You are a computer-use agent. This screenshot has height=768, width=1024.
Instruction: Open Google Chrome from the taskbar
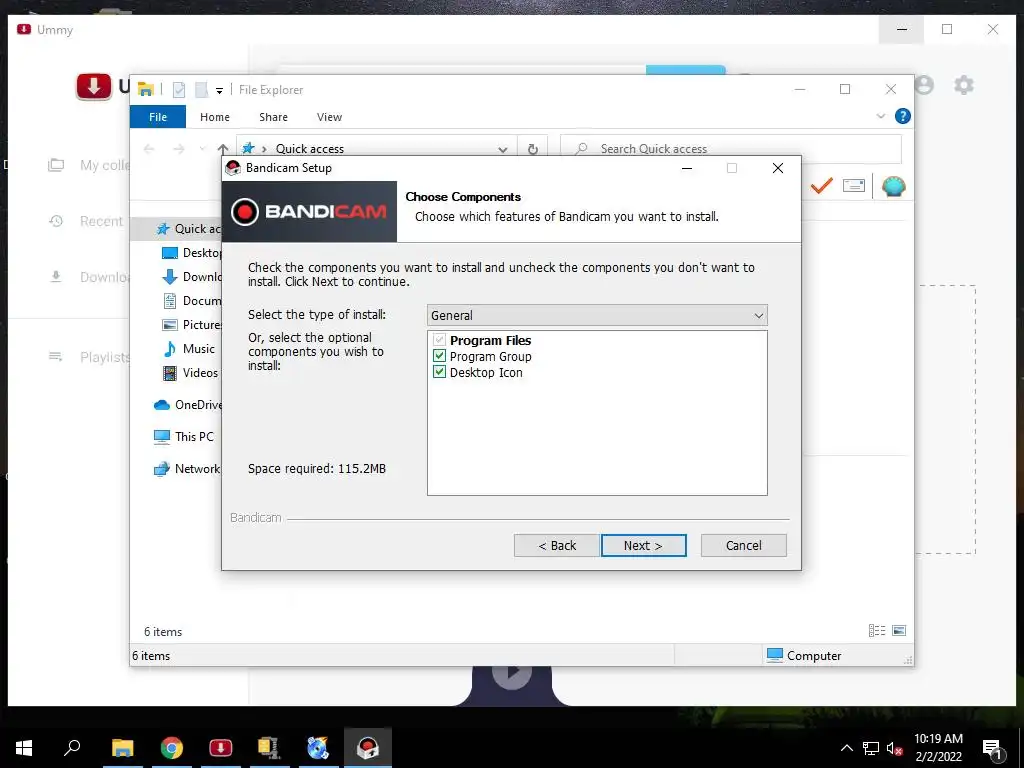[172, 748]
